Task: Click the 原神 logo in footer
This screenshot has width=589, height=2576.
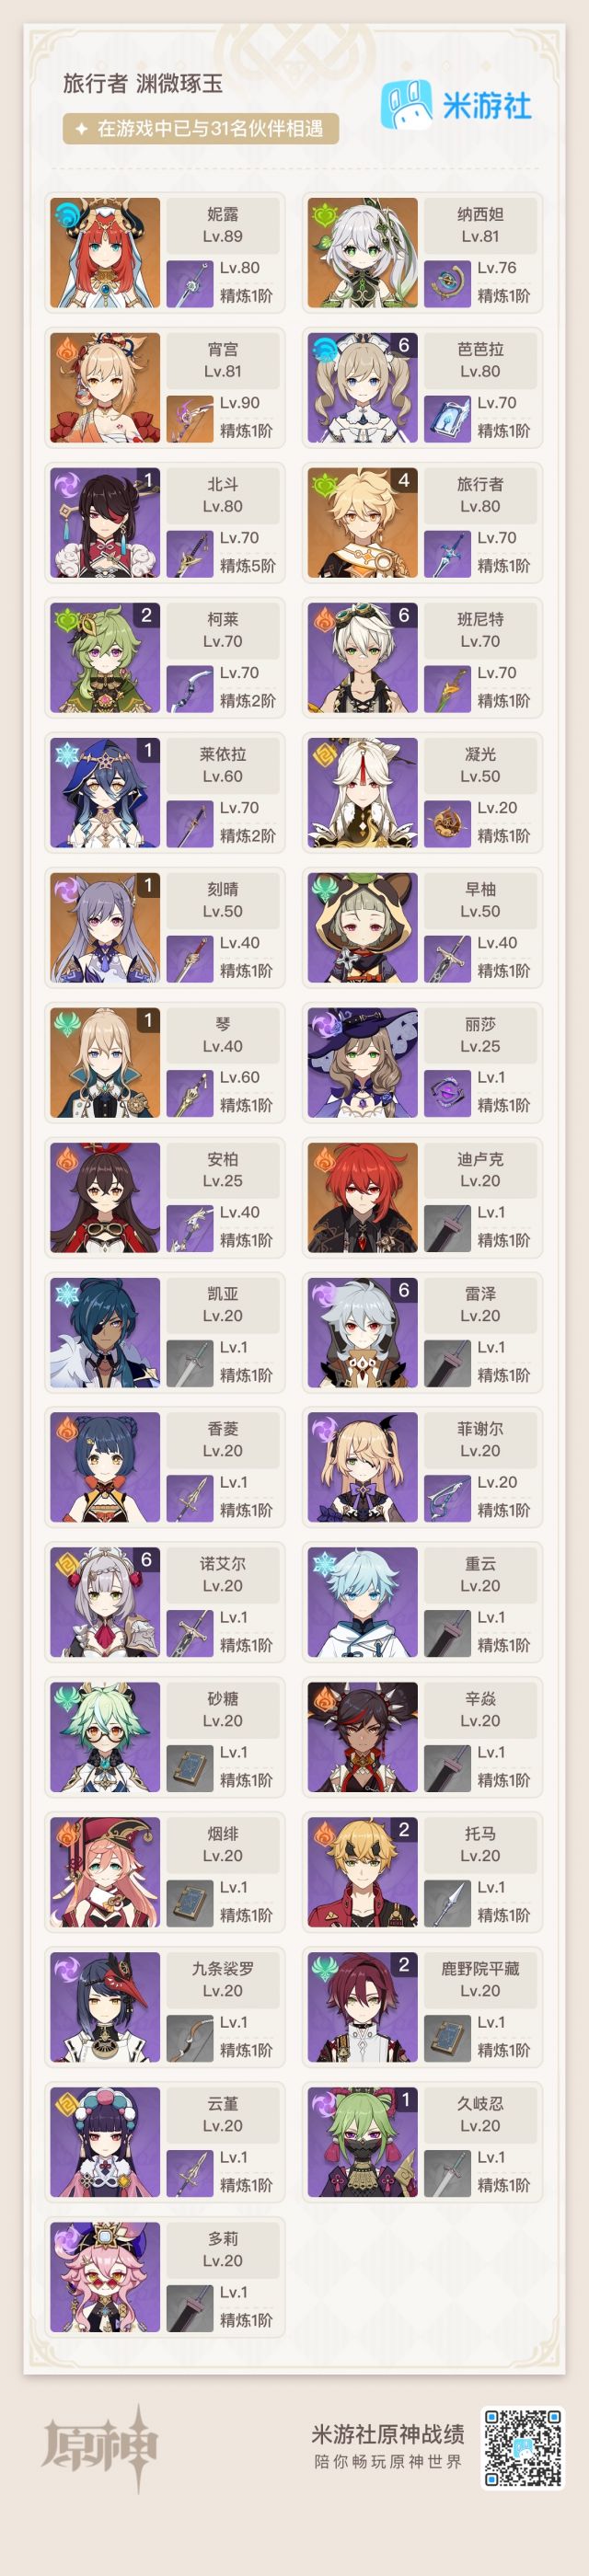Action: click(99, 2447)
